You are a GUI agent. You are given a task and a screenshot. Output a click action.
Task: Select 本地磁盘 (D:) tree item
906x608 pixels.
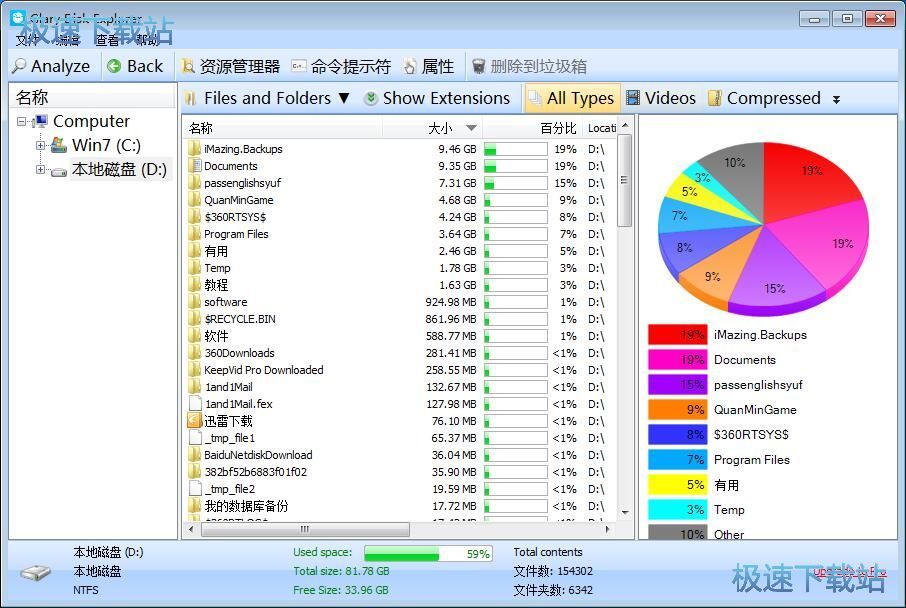[119, 169]
